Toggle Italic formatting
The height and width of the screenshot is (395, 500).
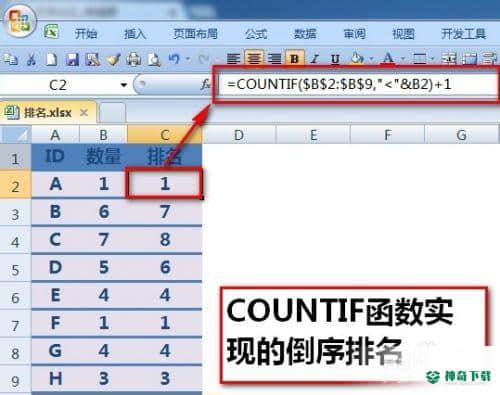tap(315, 59)
